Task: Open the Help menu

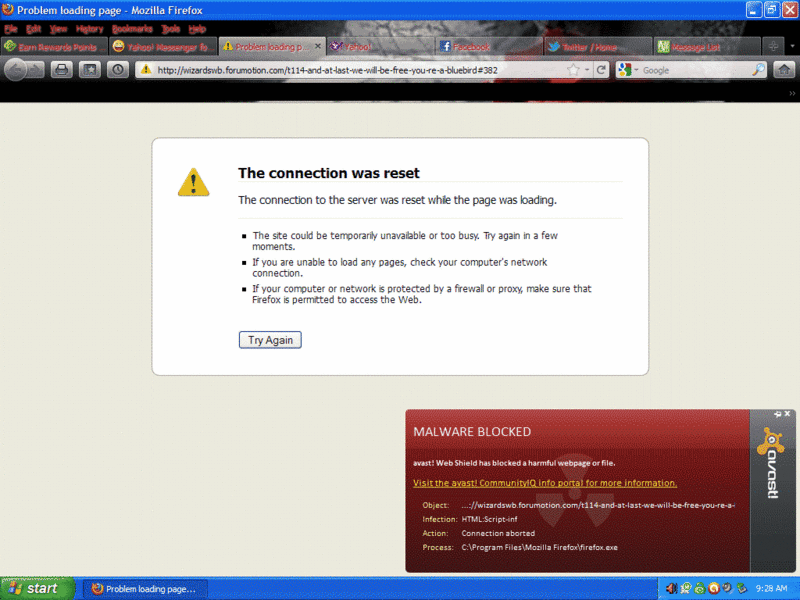Action: (x=197, y=29)
